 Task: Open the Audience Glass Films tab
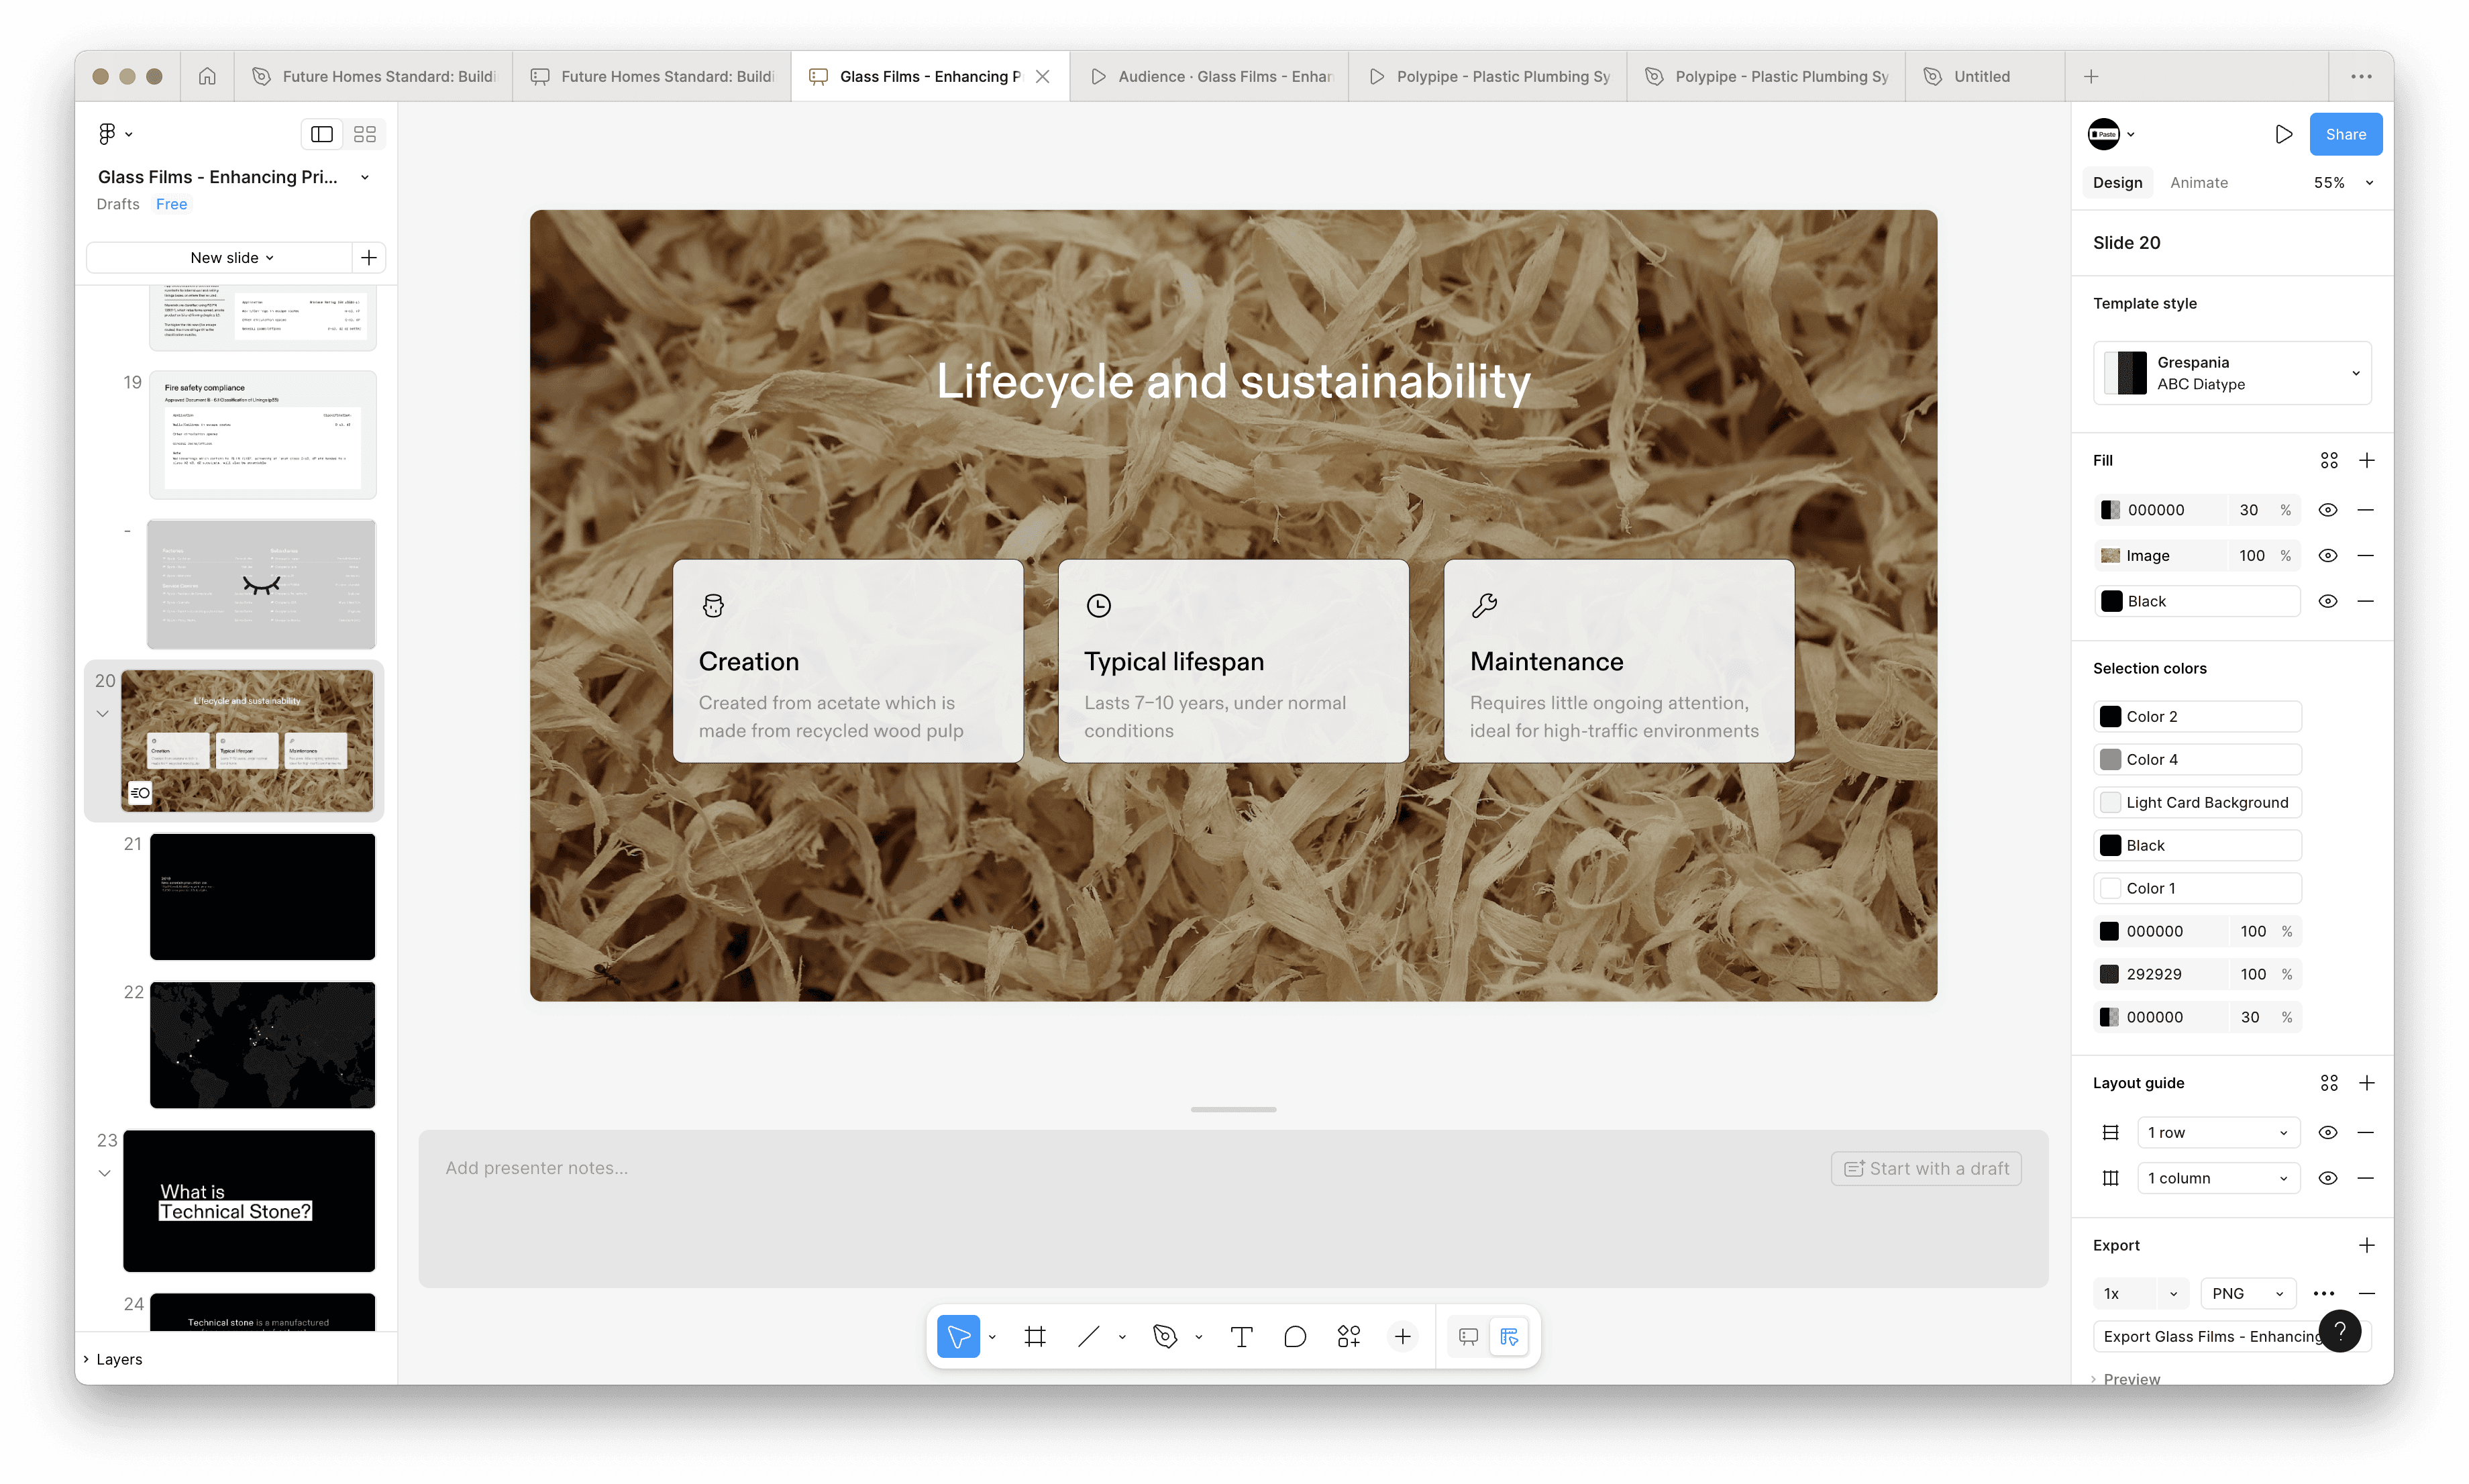point(1209,76)
